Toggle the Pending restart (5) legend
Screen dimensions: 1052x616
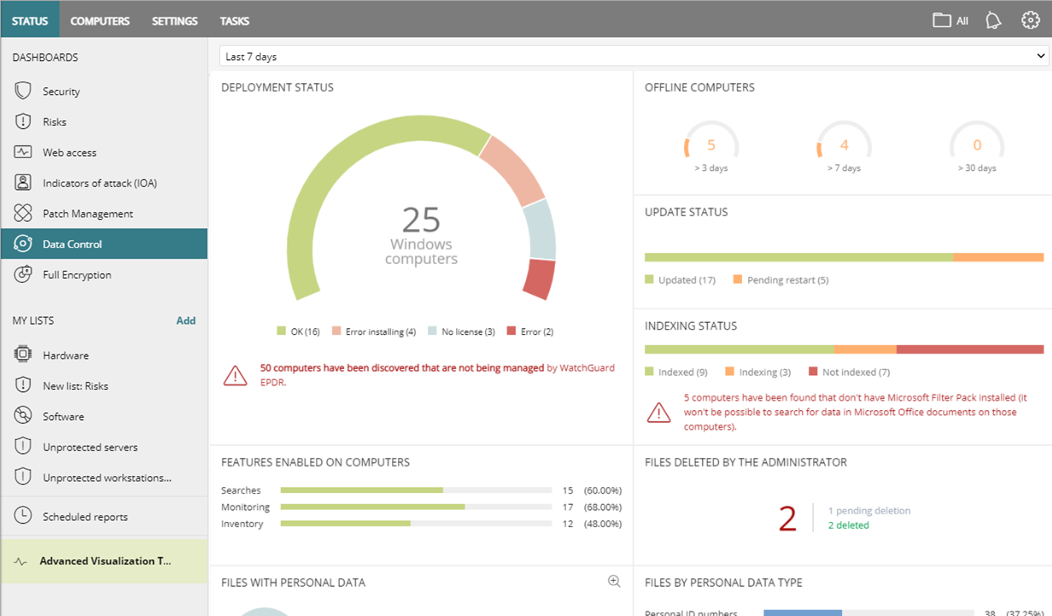pyautogui.click(x=780, y=280)
